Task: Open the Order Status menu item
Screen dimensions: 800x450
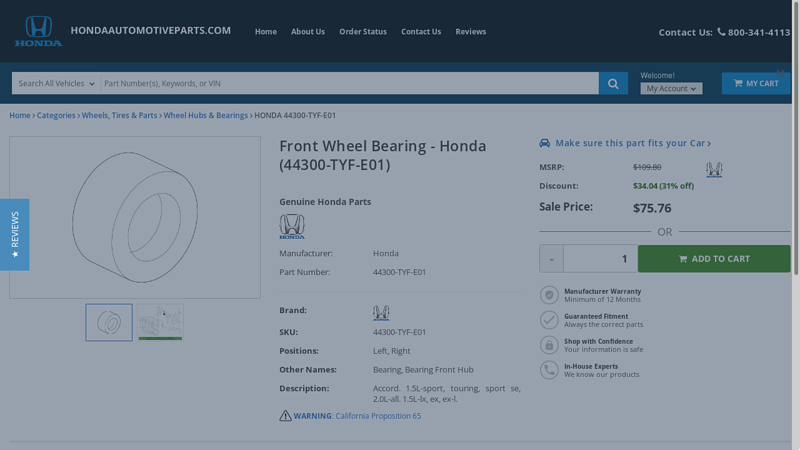Action: 362,32
